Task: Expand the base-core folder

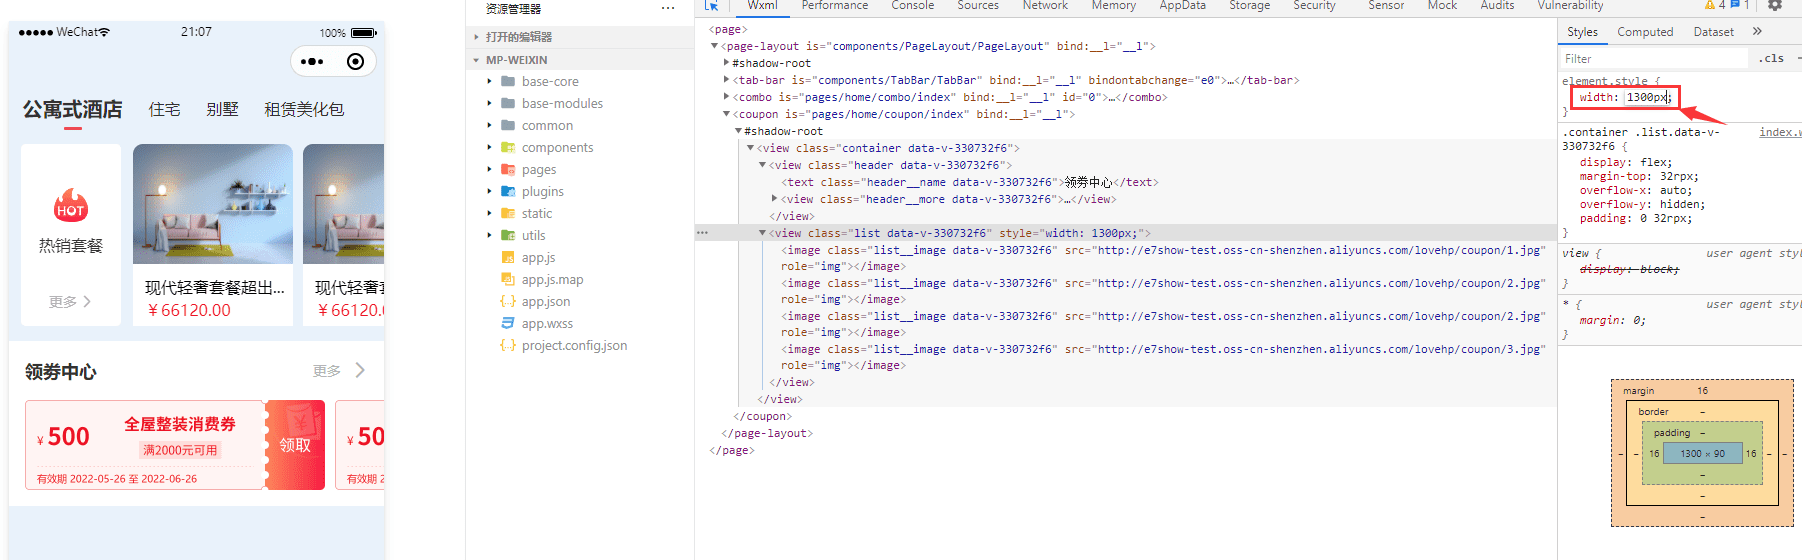Action: pyautogui.click(x=489, y=81)
